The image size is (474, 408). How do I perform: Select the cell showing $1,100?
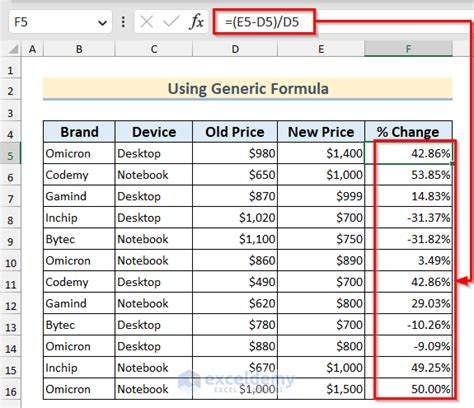tap(235, 239)
